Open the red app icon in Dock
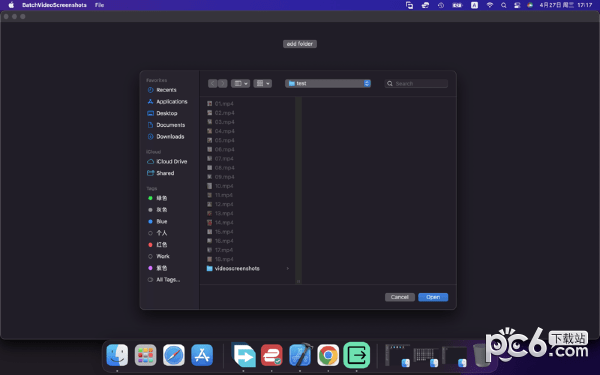This screenshot has width=600, height=375. click(272, 355)
